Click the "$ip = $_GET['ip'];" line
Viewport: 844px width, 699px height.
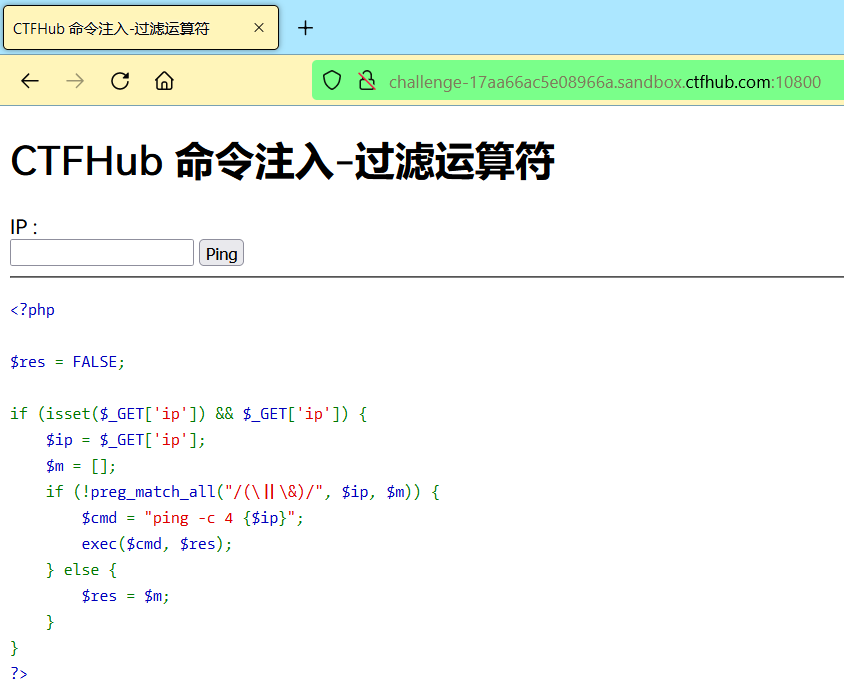[125, 440]
